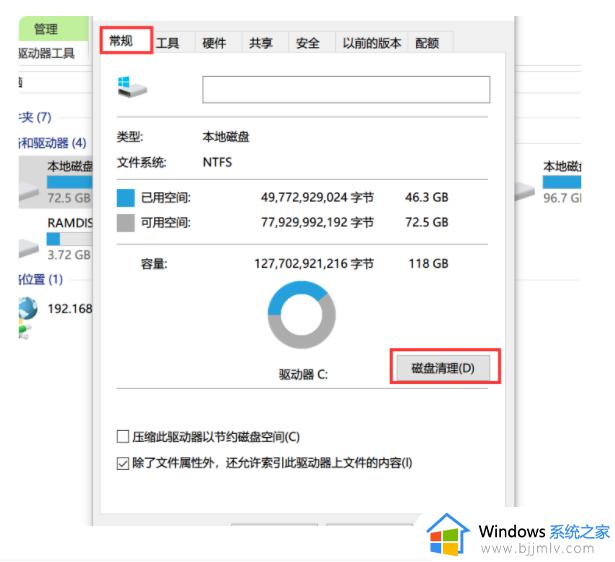The image size is (615, 562).
Task: Select the 72.5 GB local disk in Explorer
Action: coord(55,182)
